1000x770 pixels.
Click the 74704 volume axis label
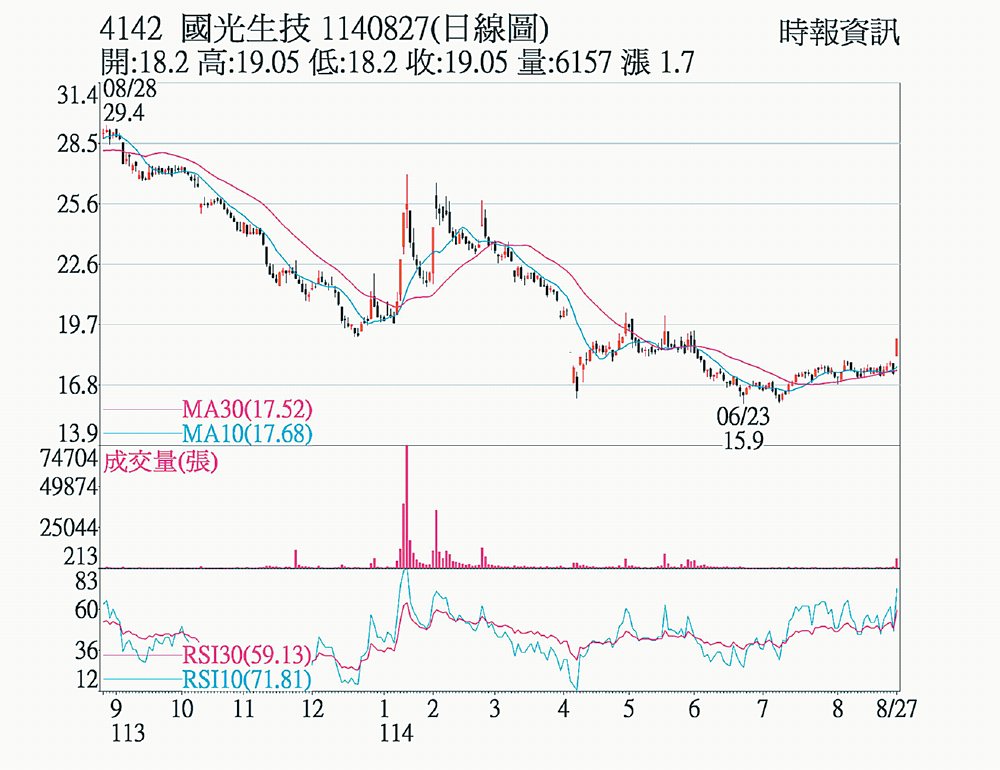click(68, 458)
